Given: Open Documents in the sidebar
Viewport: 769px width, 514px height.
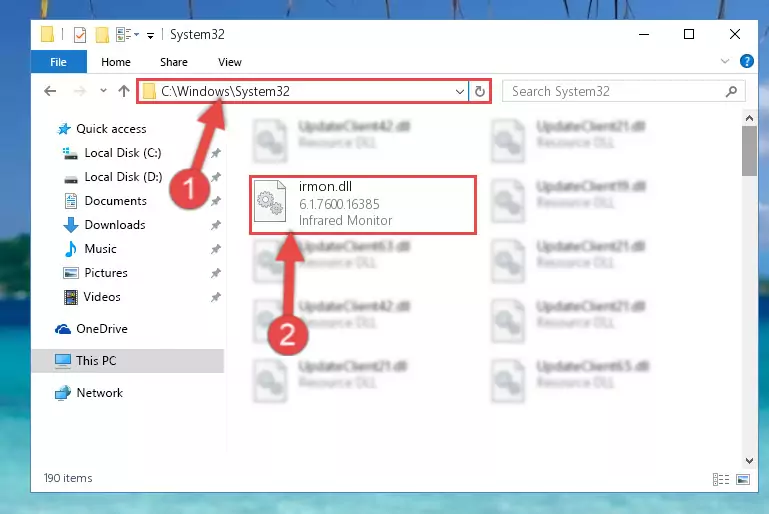Looking at the screenshot, I should pos(115,201).
